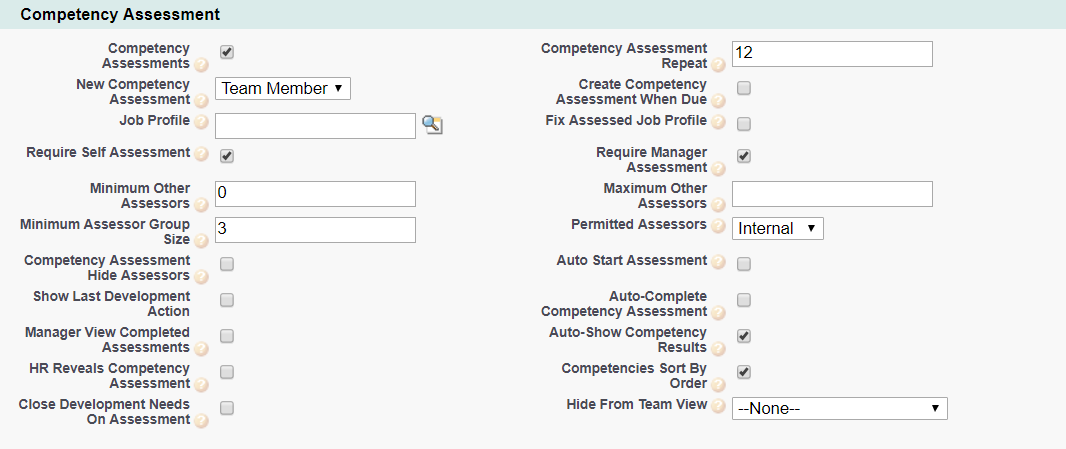1066x449 pixels.
Task: Toggle the Require Manager Assessment checkbox
Action: click(x=744, y=156)
